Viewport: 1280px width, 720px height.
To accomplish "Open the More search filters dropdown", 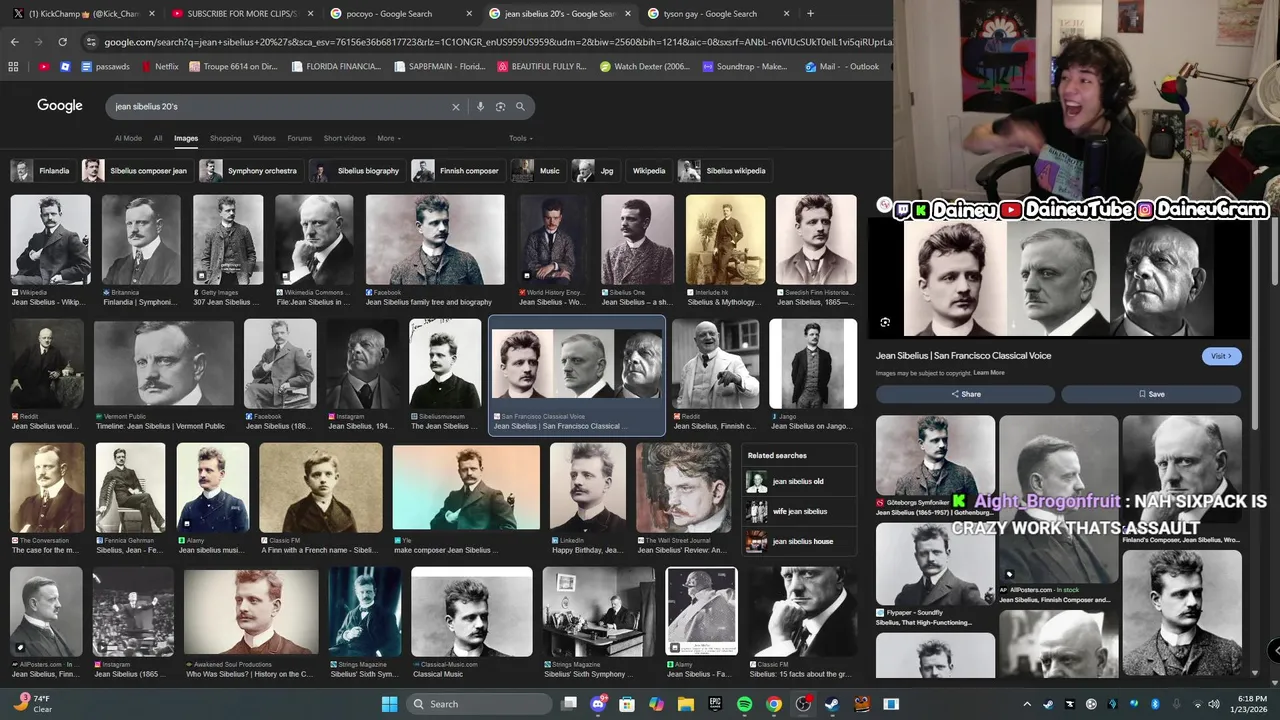I will tap(389, 138).
